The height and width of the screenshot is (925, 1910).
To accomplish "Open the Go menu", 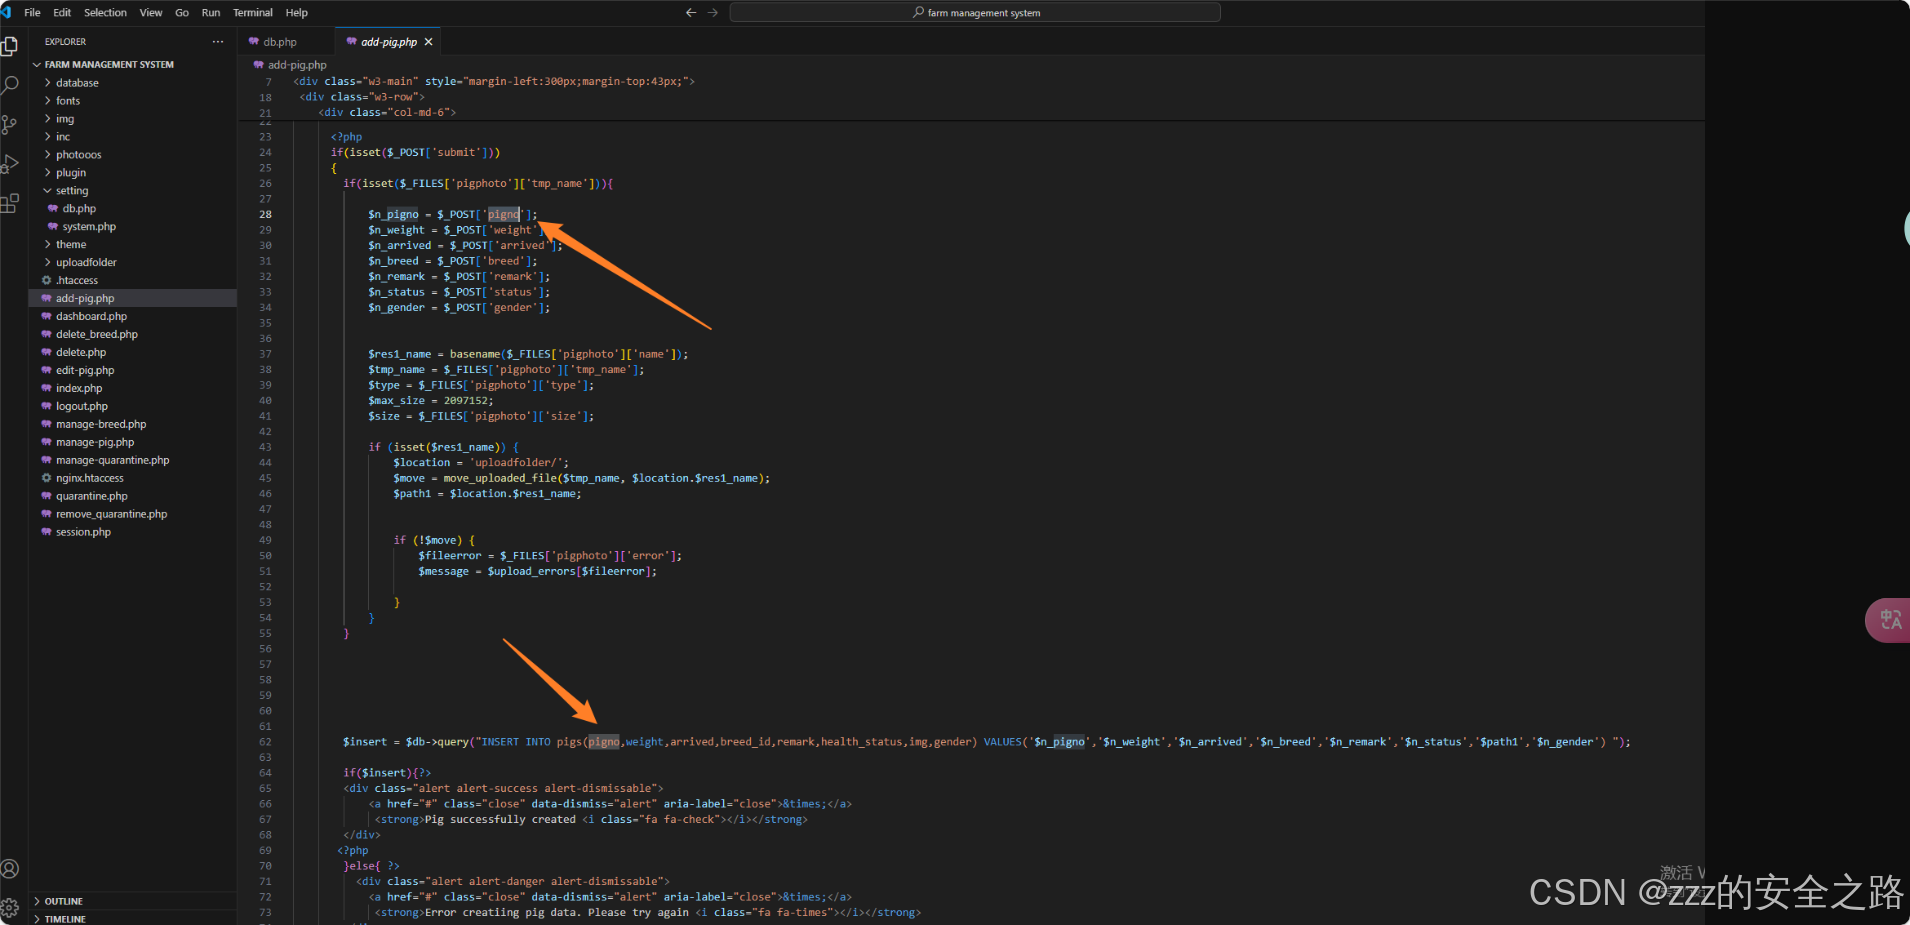I will [182, 13].
